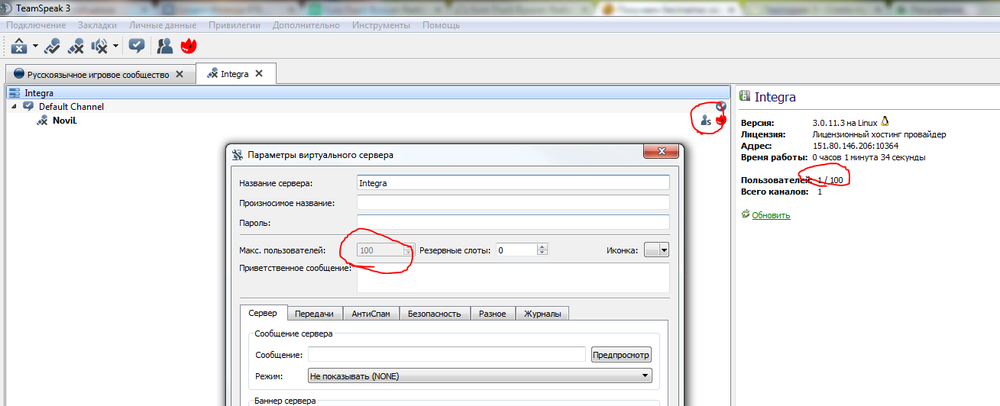Select the Integra server tab
The image size is (1000, 406).
[x=236, y=73]
